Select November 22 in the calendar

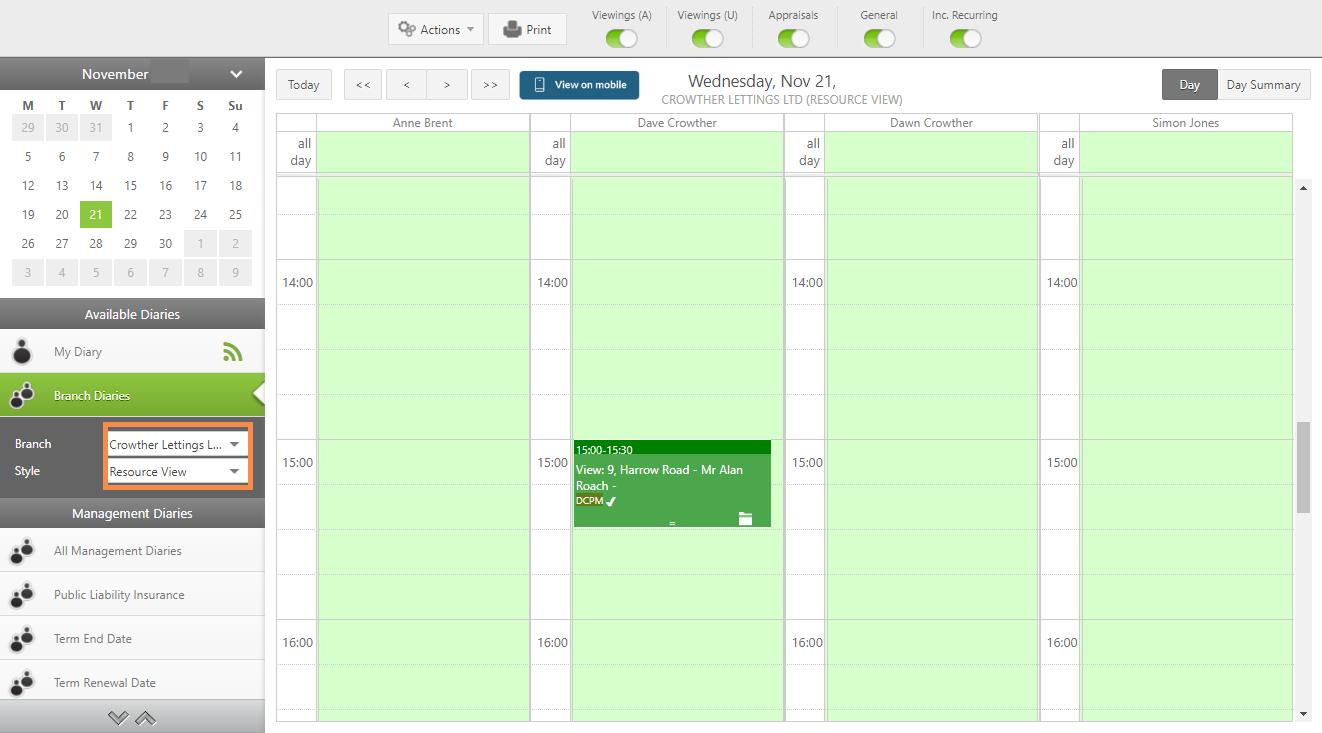(131, 214)
